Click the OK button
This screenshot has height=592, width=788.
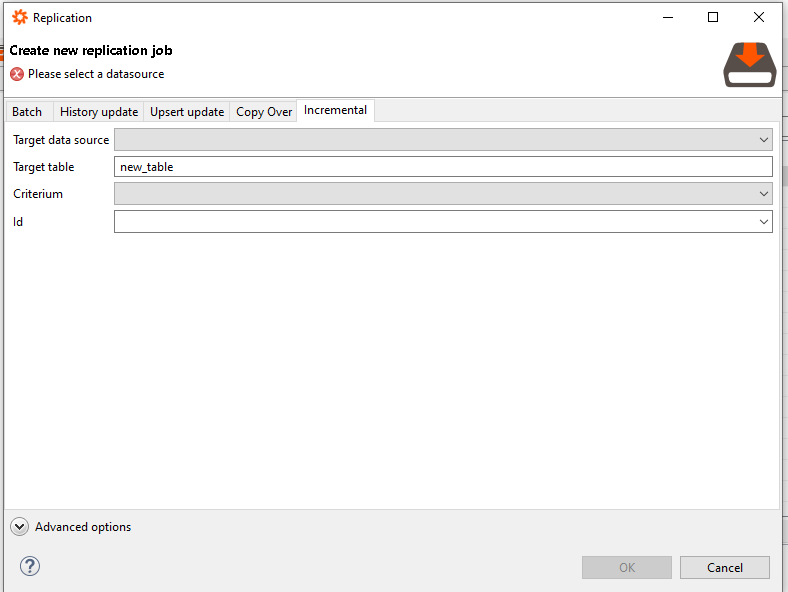click(x=627, y=567)
